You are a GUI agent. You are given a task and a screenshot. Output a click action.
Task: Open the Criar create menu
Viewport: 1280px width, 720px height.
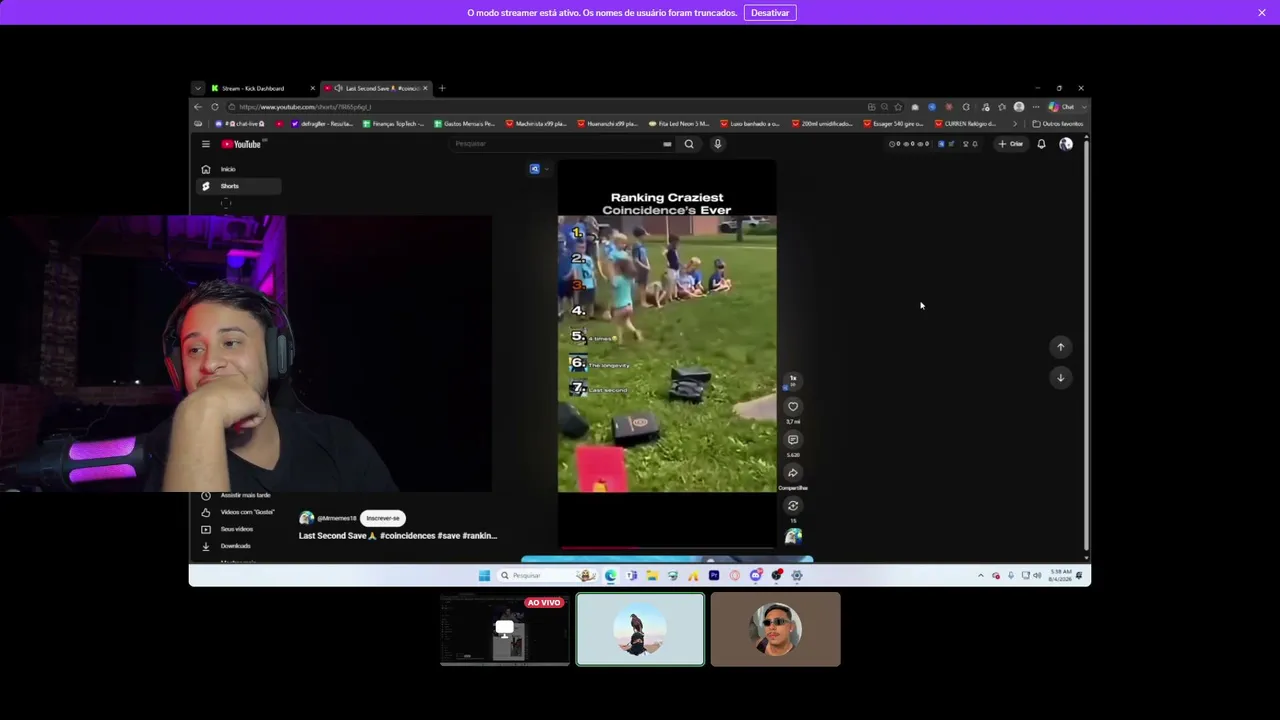[x=1011, y=144]
